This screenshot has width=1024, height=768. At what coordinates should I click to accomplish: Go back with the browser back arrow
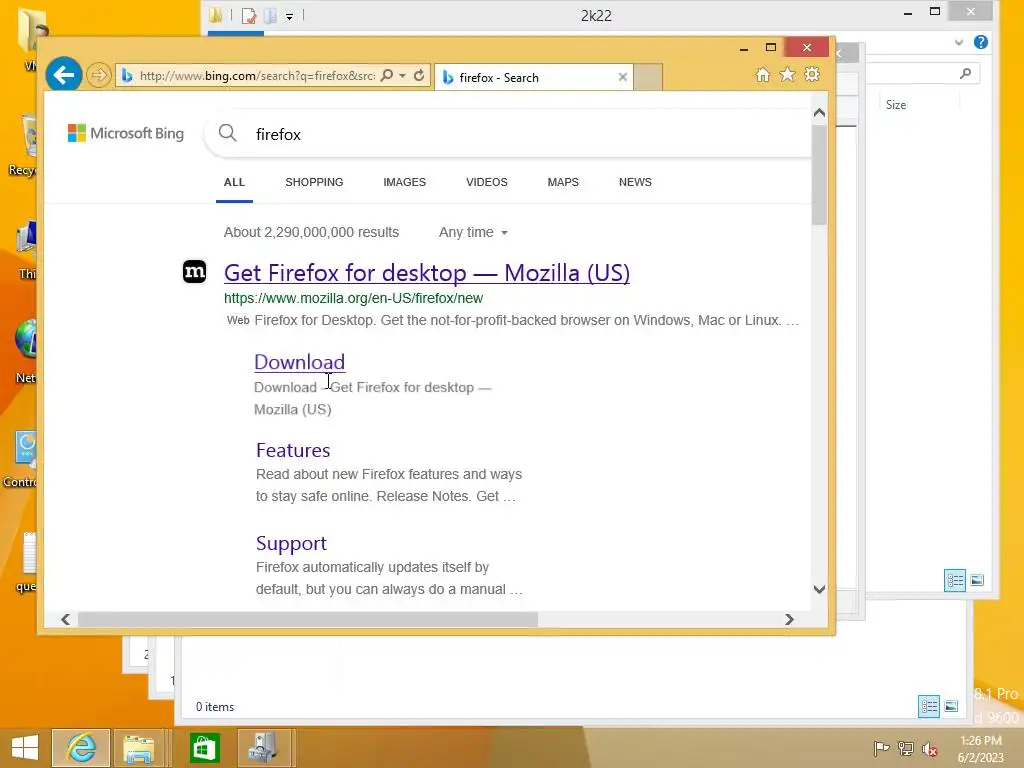click(x=63, y=75)
